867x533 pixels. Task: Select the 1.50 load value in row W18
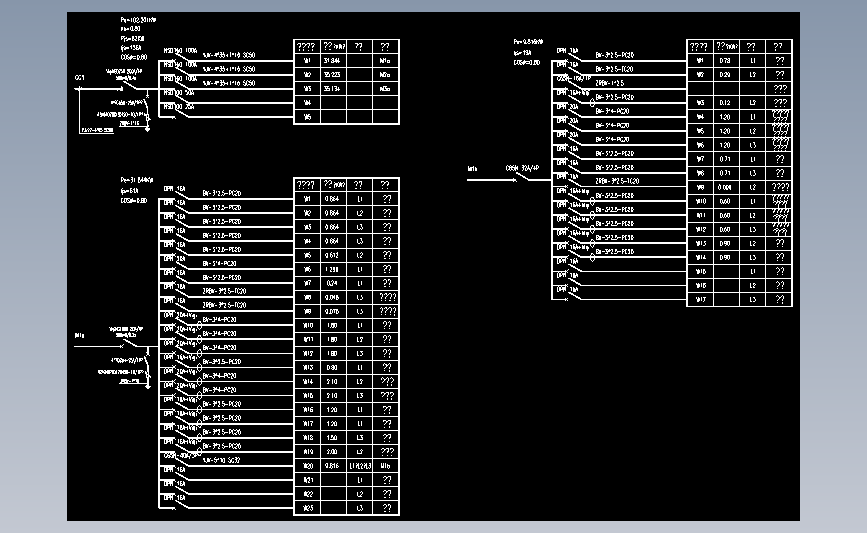(333, 438)
